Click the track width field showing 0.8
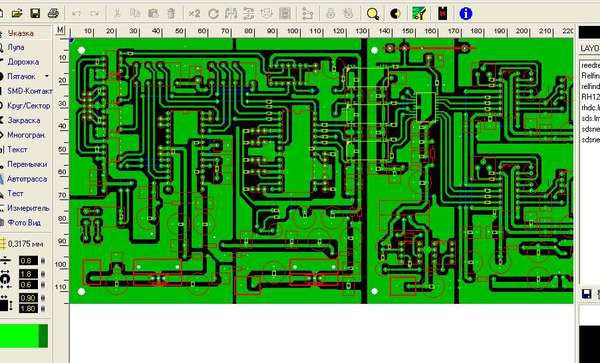Screen dimensions: 600x363 click(x=29, y=261)
